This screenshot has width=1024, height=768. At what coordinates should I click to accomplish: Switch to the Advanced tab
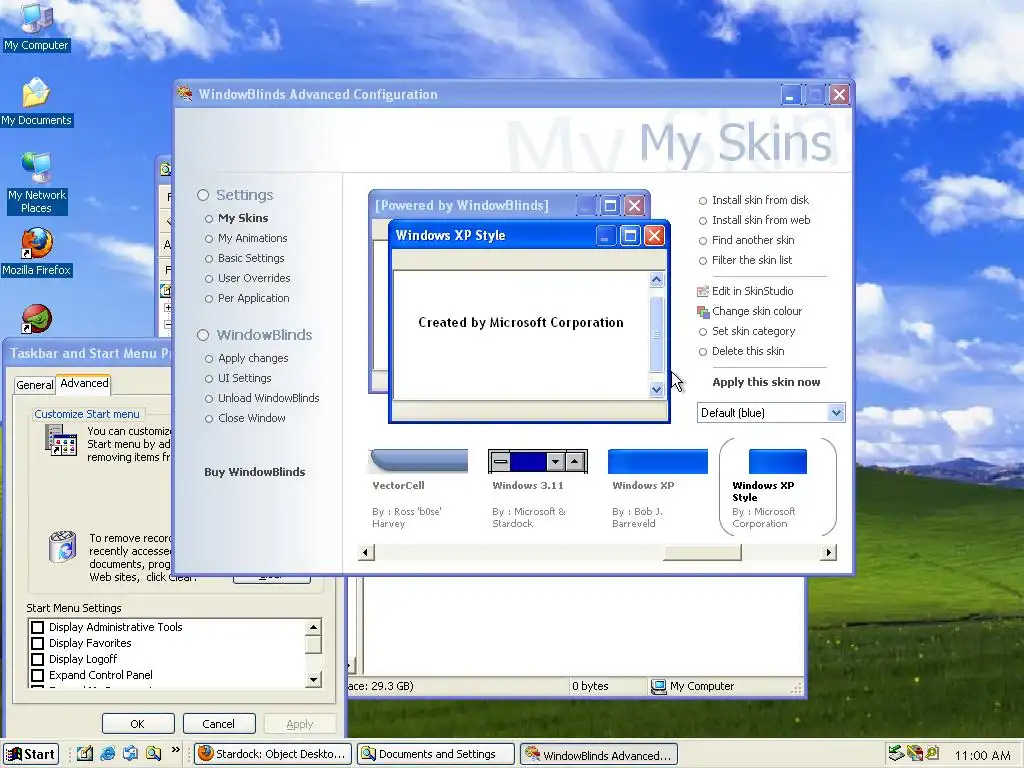84,383
